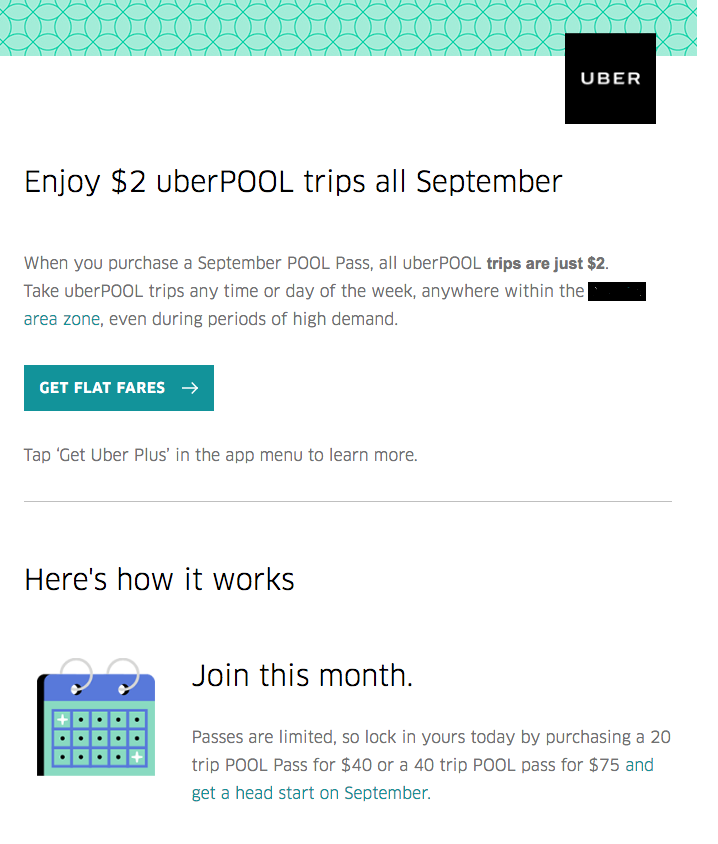This screenshot has height=844, width=718.
Task: Click the 'Tap Get Uber Plus' instruction text
Action: coord(221,455)
